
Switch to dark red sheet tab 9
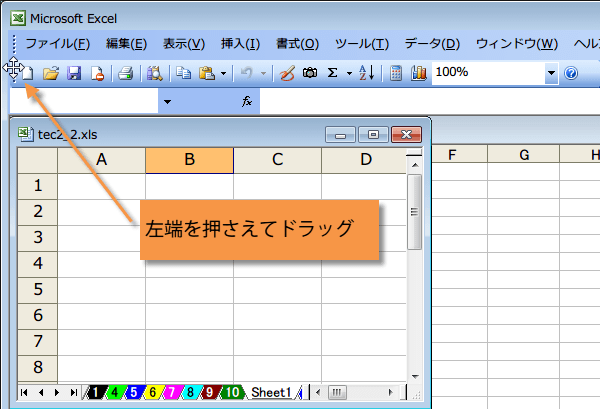pyautogui.click(x=209, y=392)
